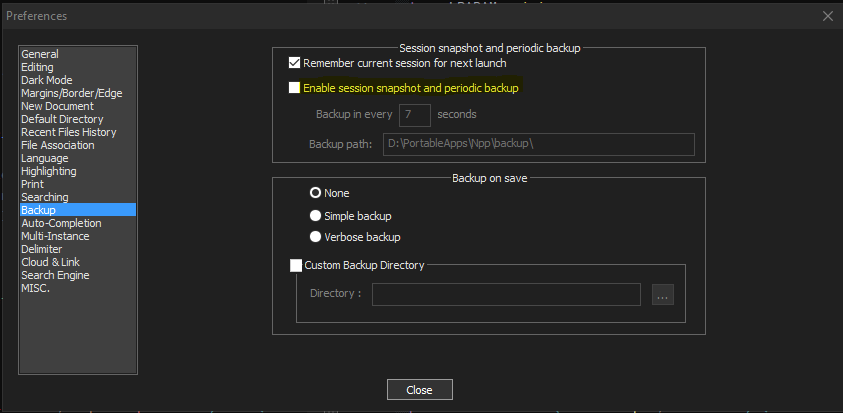Check Custom Backup Directory option
843x413 pixels.
click(296, 265)
